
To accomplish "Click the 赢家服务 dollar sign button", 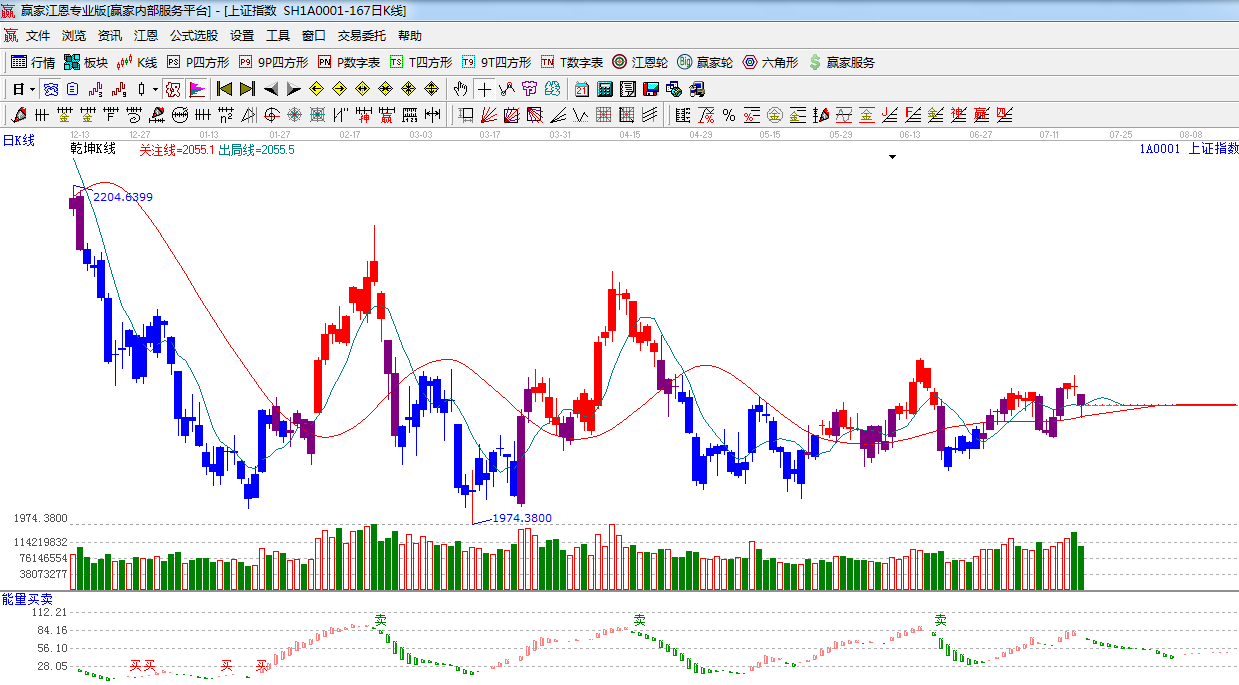I will (841, 62).
